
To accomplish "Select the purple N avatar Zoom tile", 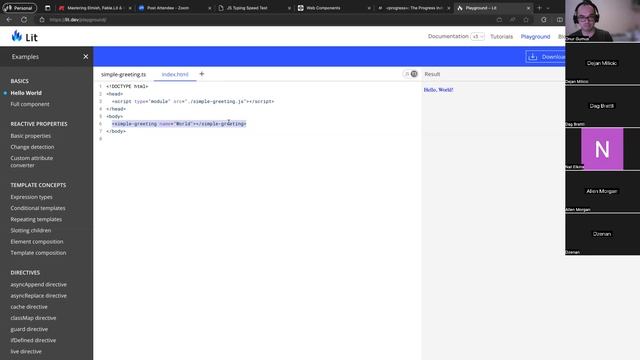I will point(602,149).
